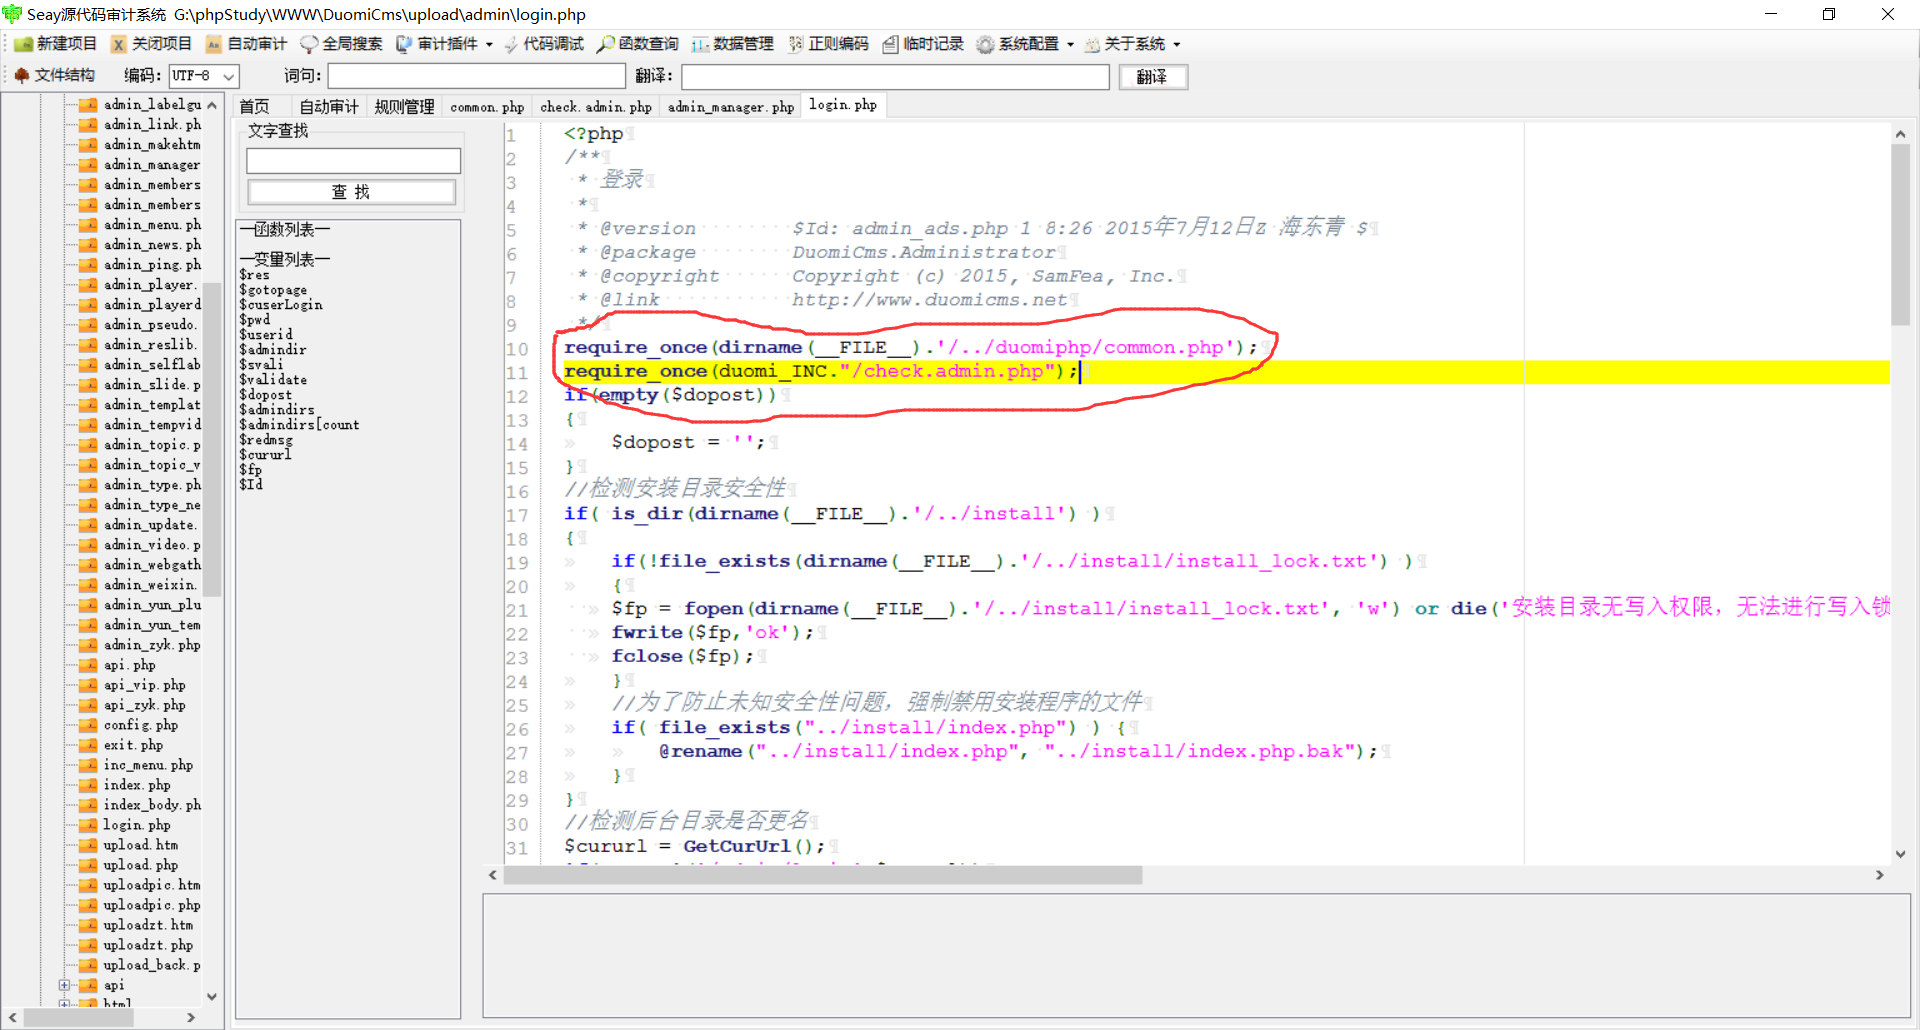Image resolution: width=1920 pixels, height=1030 pixels.
Task: Click file icon beside uploadpic.php
Action: point(88,905)
